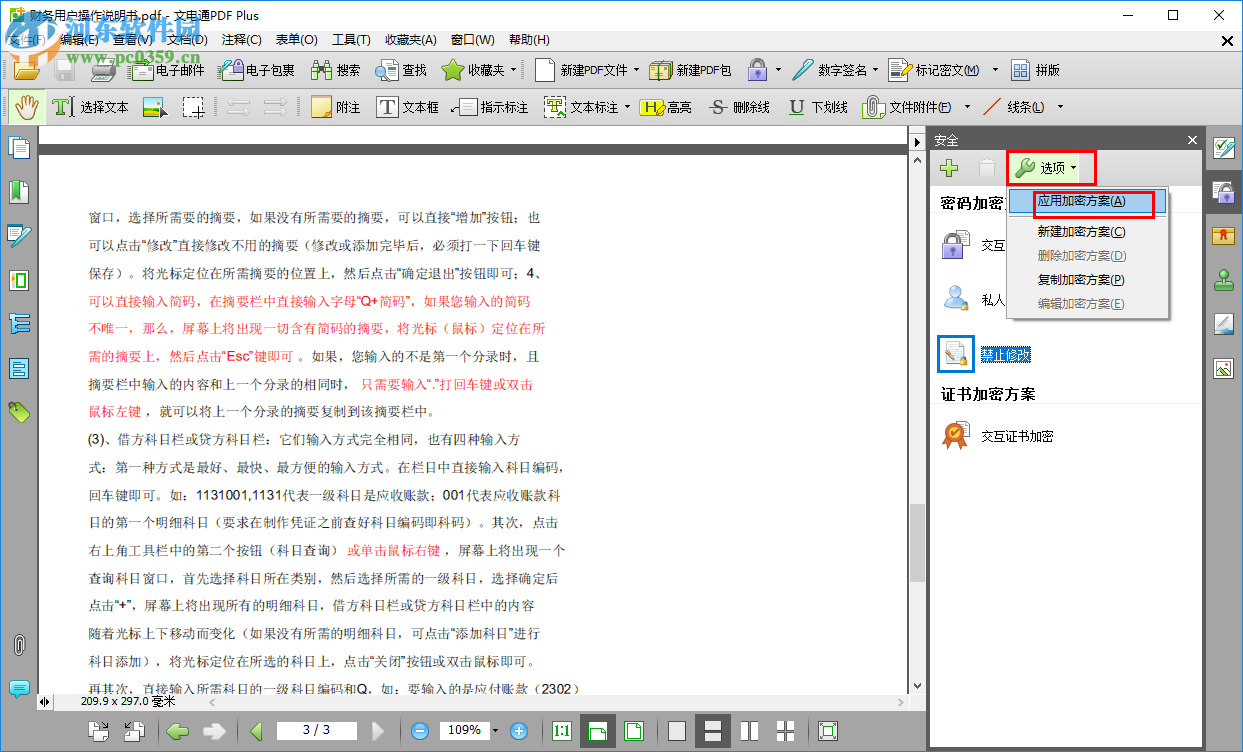
Task: Click the 查找 find button
Action: point(401,70)
